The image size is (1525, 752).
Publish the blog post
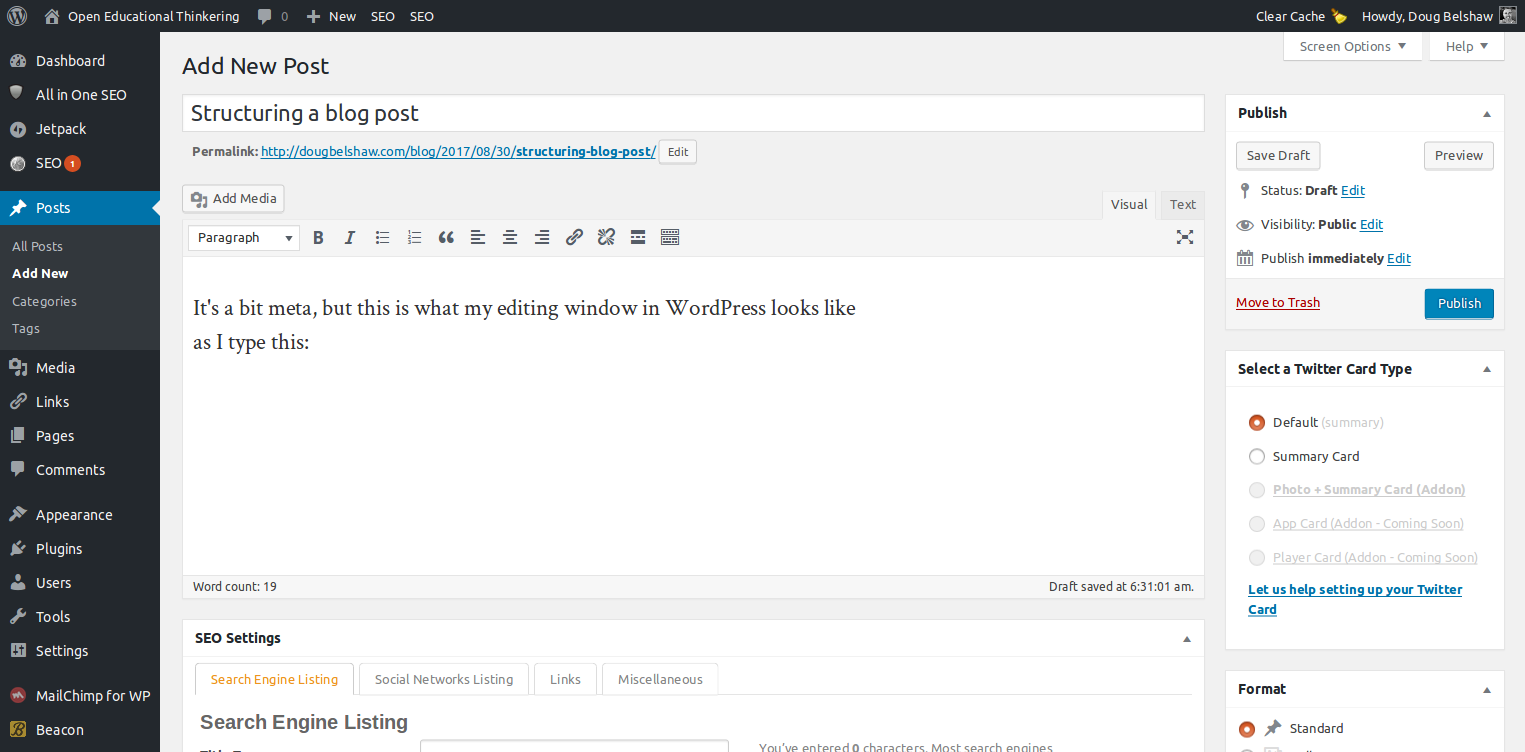tap(1459, 303)
